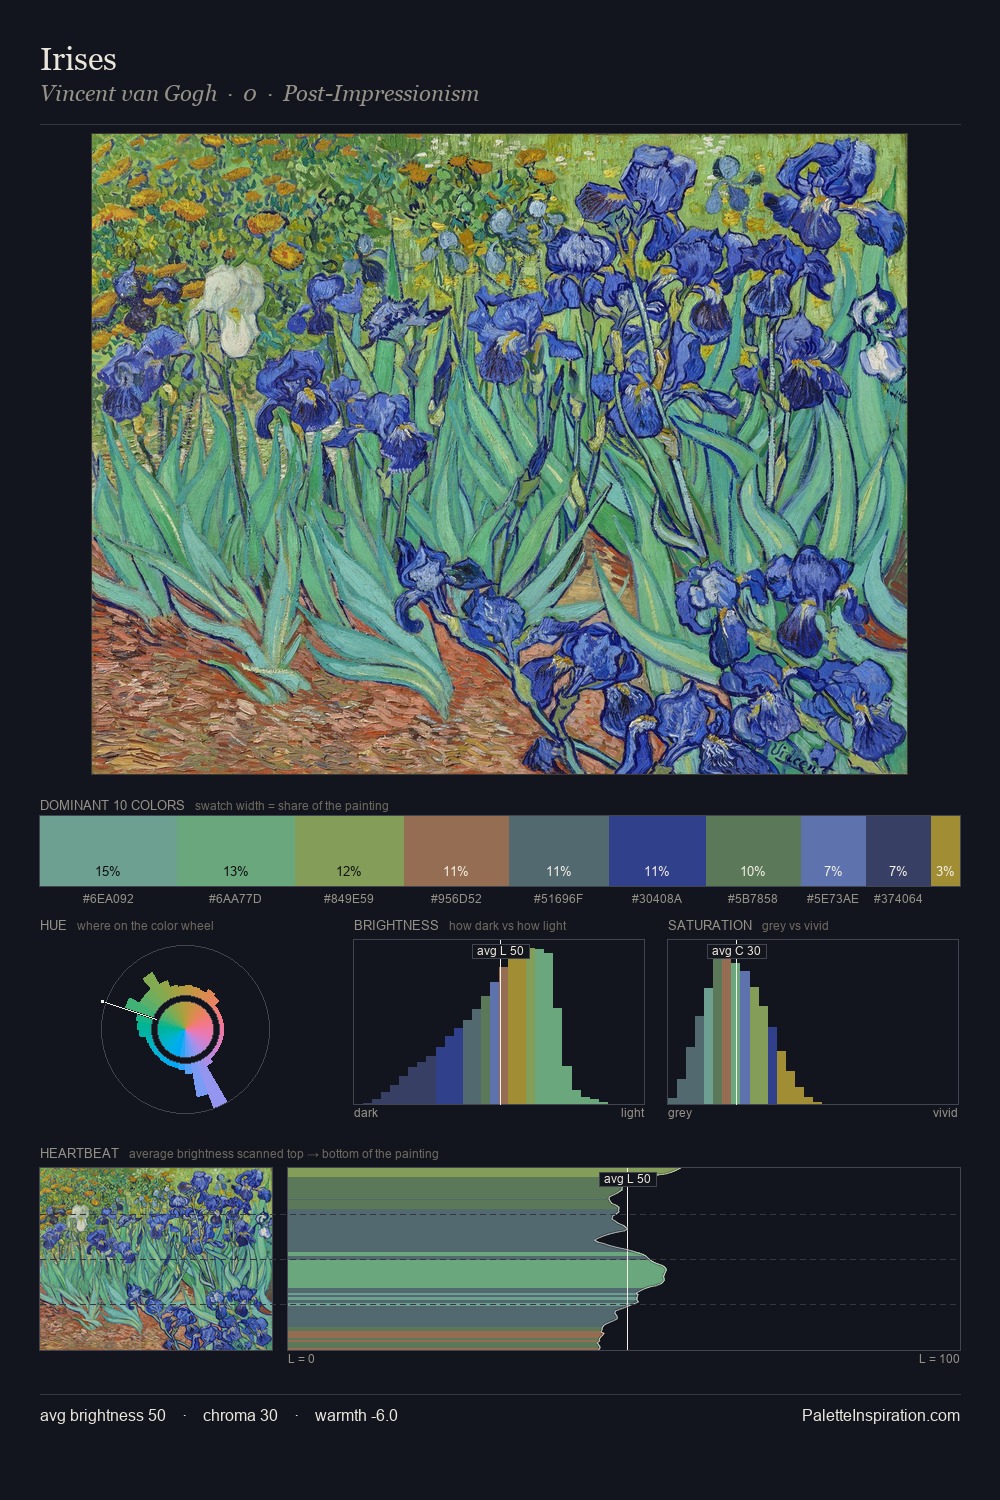Click the 'vivid' axis label under Saturation
Viewport: 1000px width, 1500px height.
(x=945, y=1112)
